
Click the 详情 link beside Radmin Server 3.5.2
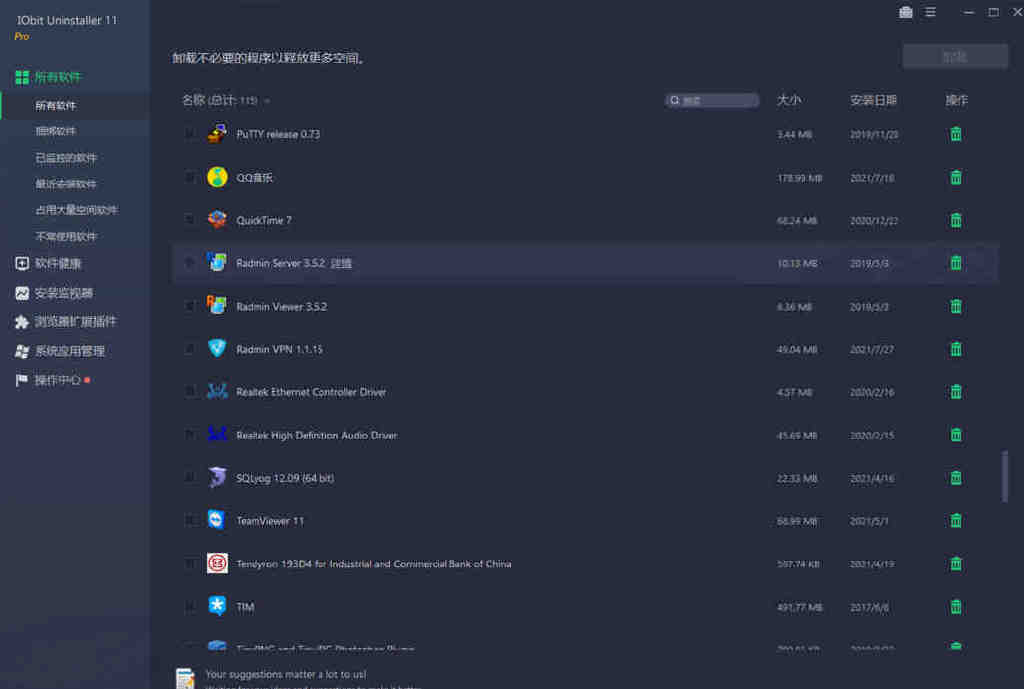tap(341, 263)
